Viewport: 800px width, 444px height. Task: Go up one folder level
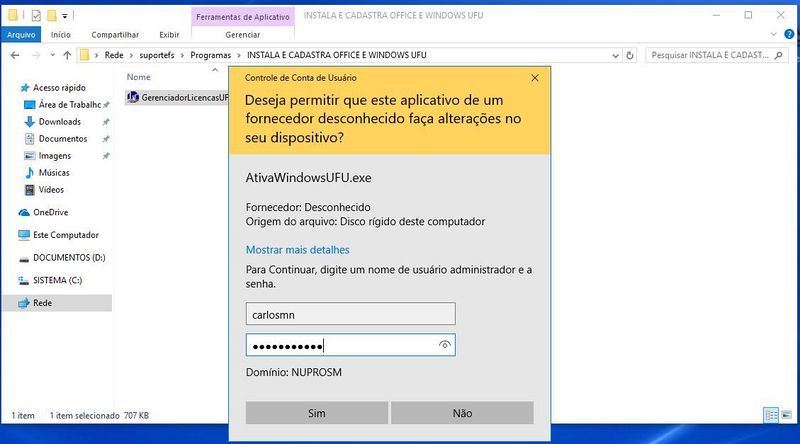(x=67, y=55)
